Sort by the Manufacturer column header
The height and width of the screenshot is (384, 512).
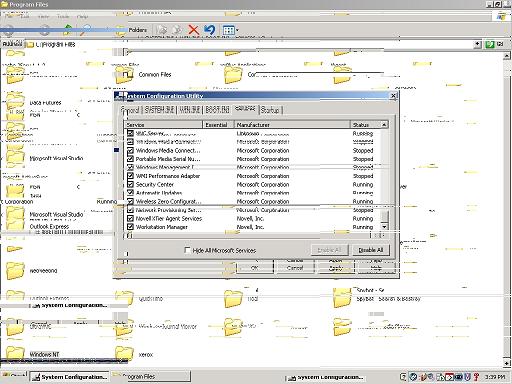[292, 125]
